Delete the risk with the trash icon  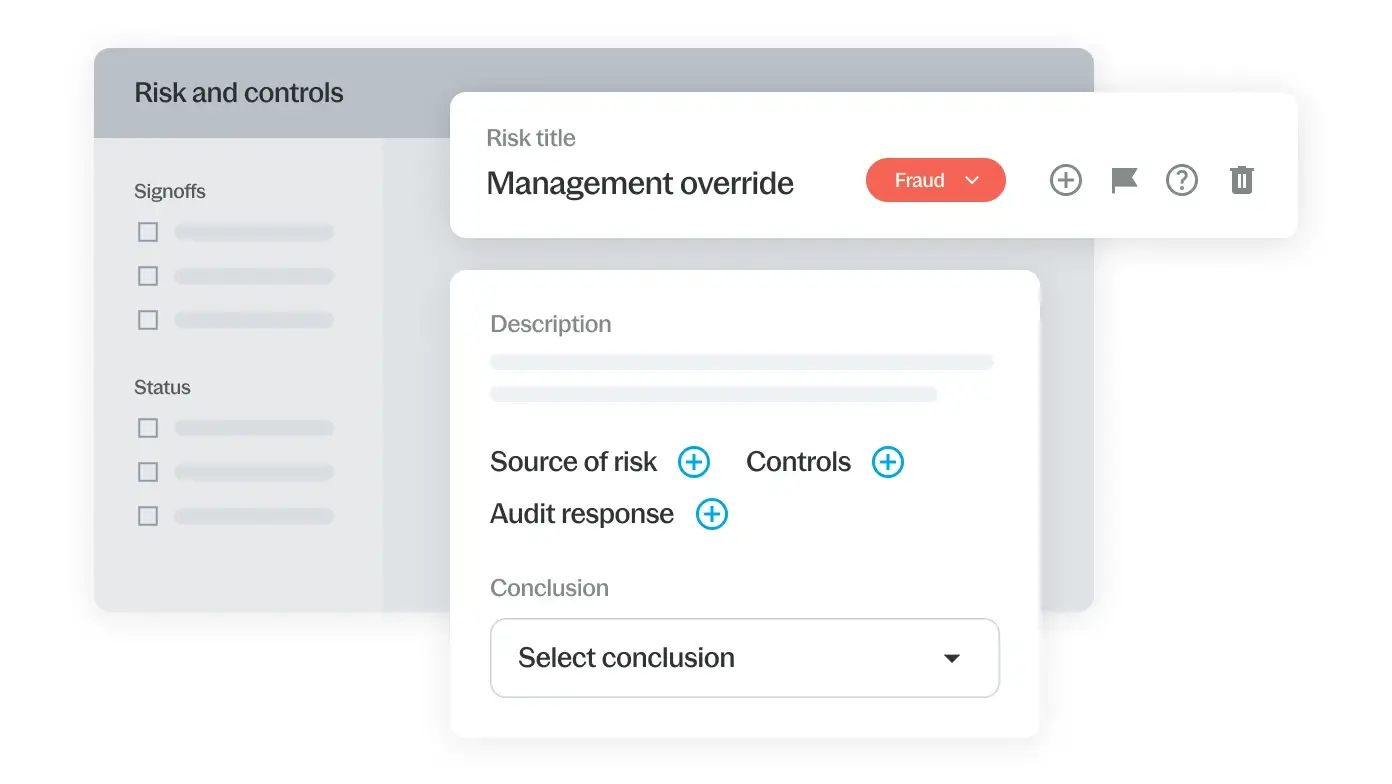1241,181
